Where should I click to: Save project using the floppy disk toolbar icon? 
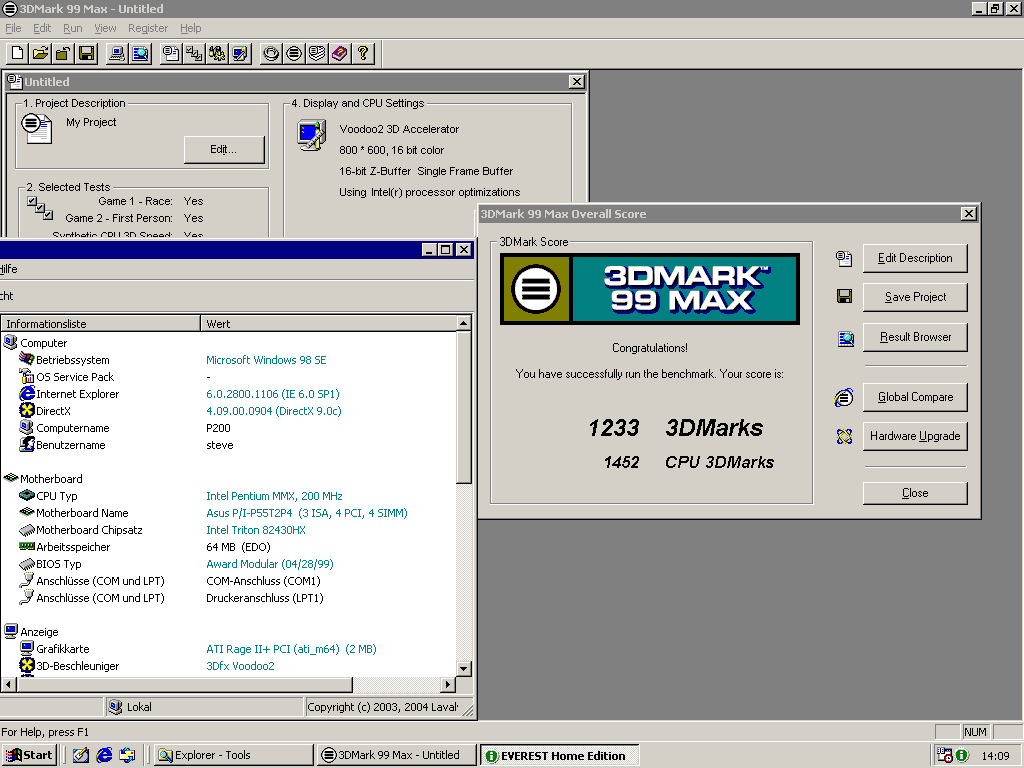86,54
